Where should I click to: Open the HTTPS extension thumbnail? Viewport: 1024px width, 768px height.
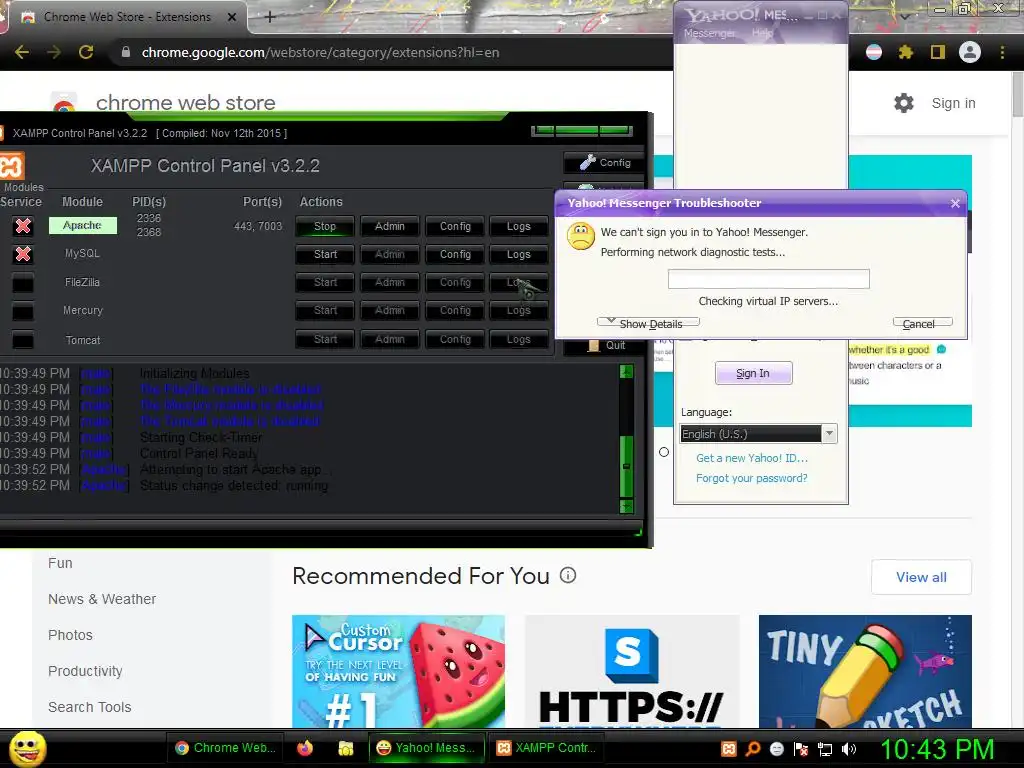point(632,671)
